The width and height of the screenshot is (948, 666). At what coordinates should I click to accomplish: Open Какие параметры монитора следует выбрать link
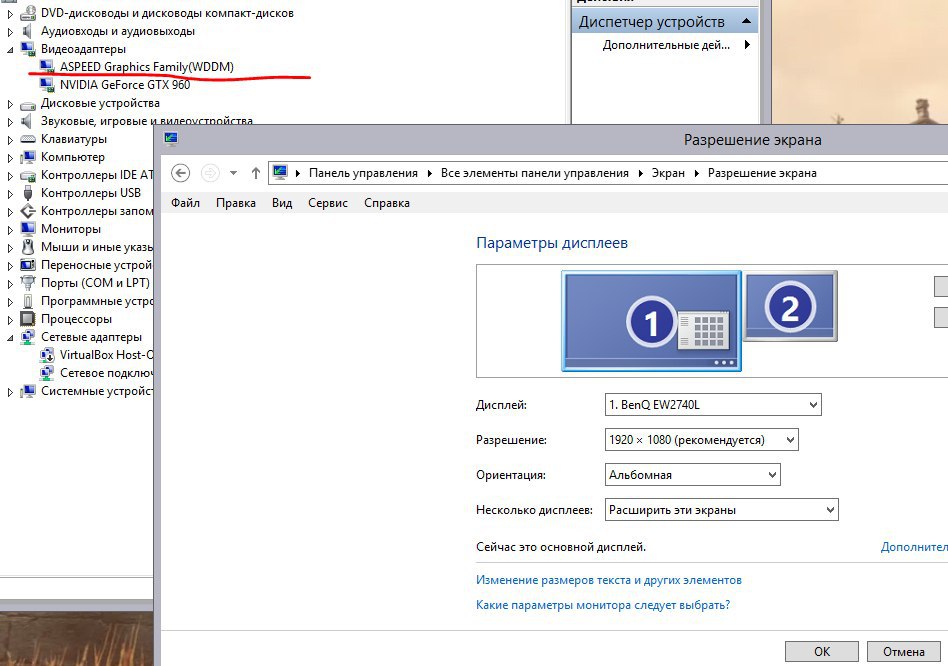603,605
